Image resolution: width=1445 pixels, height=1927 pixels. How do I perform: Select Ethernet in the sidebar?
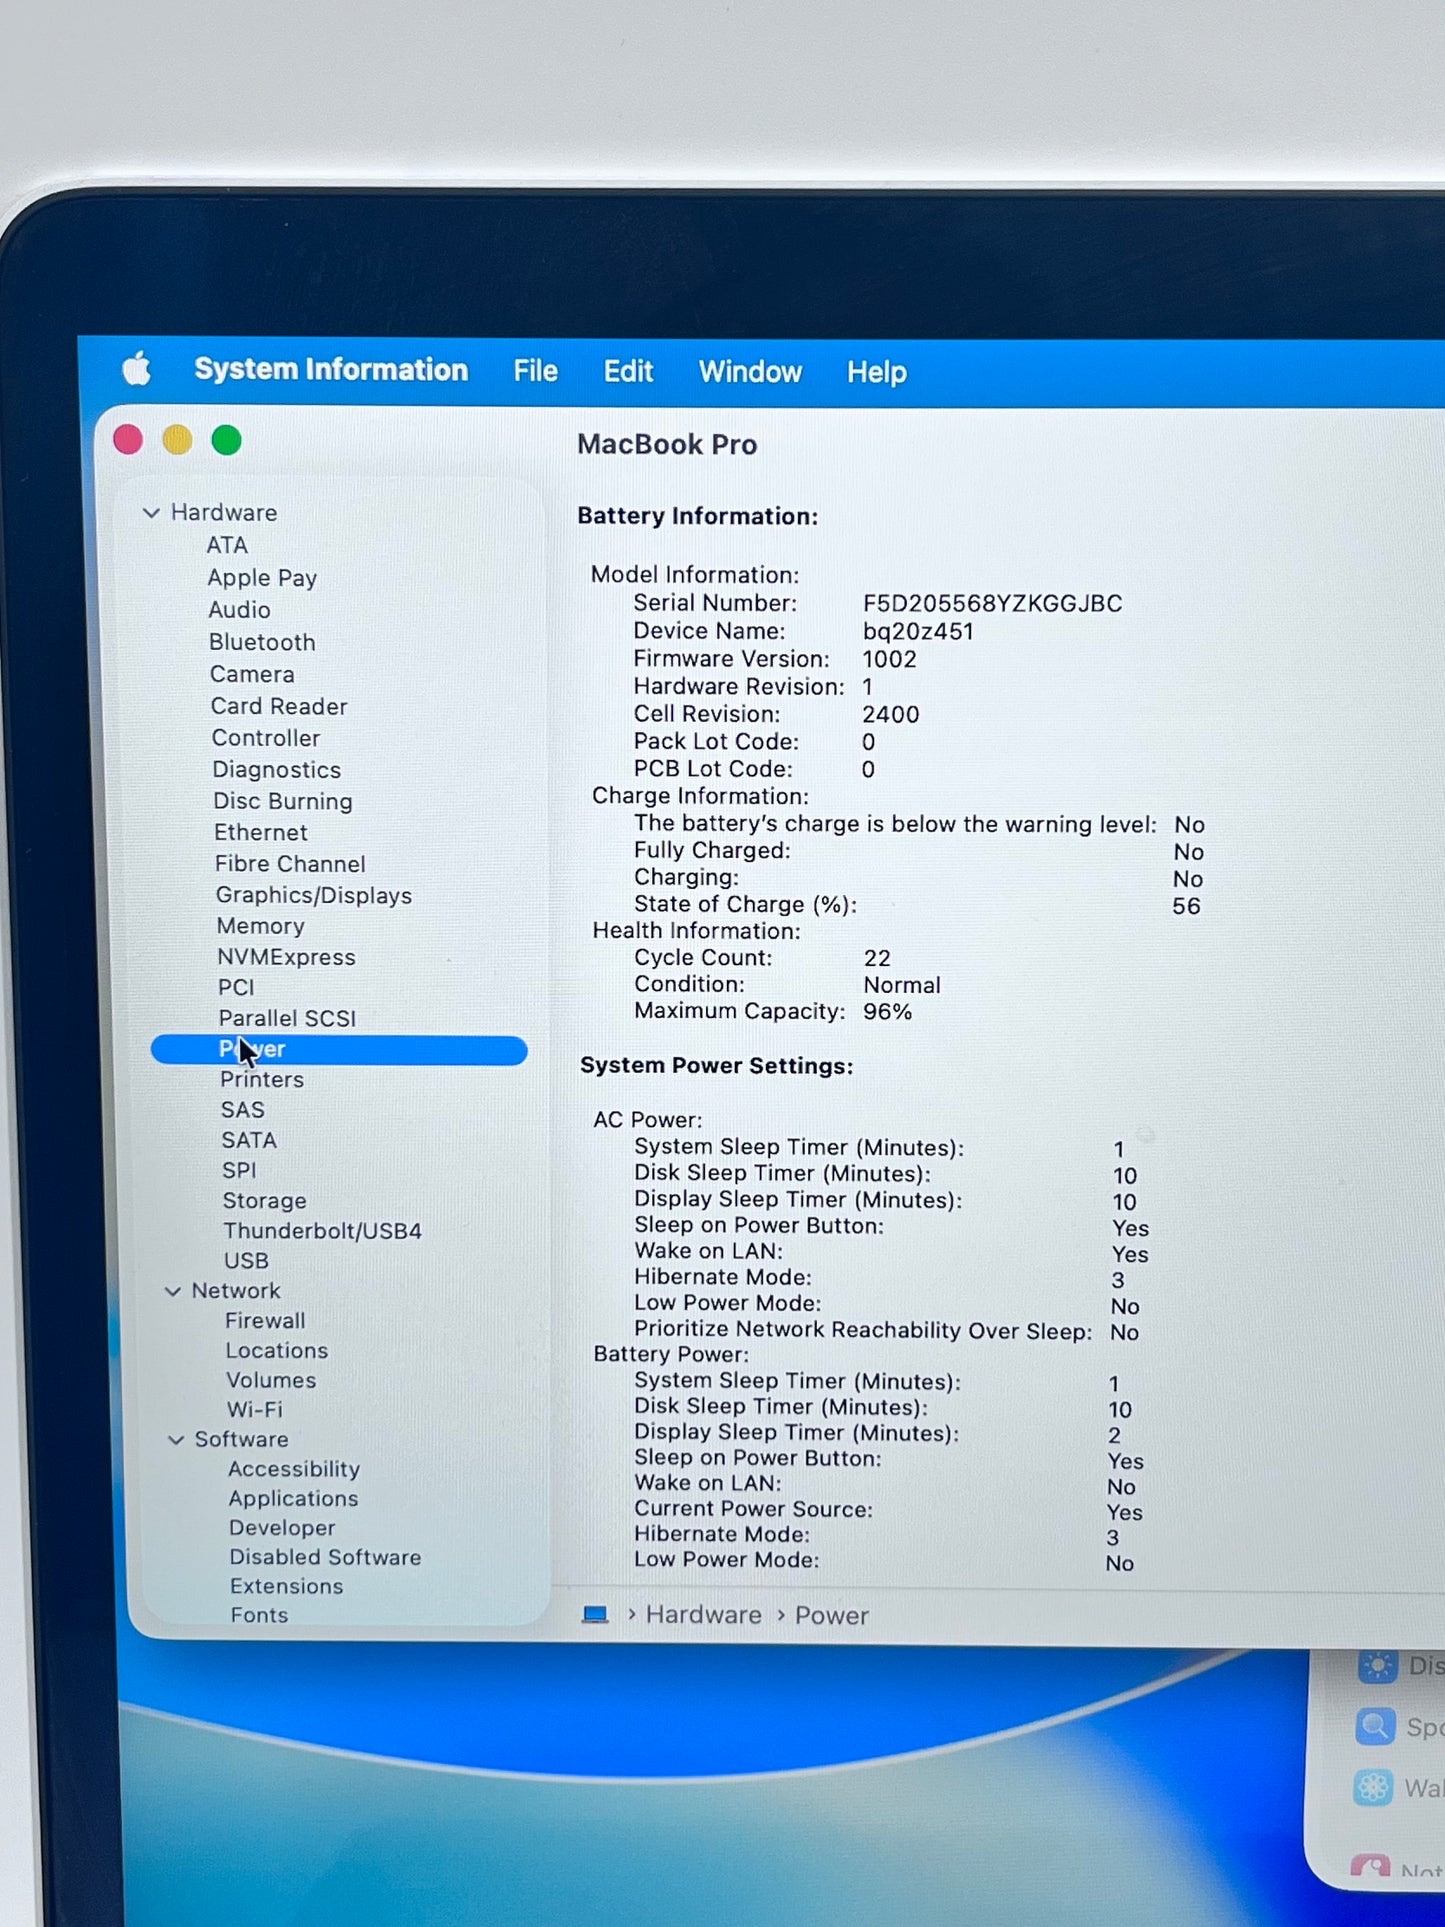click(x=261, y=832)
